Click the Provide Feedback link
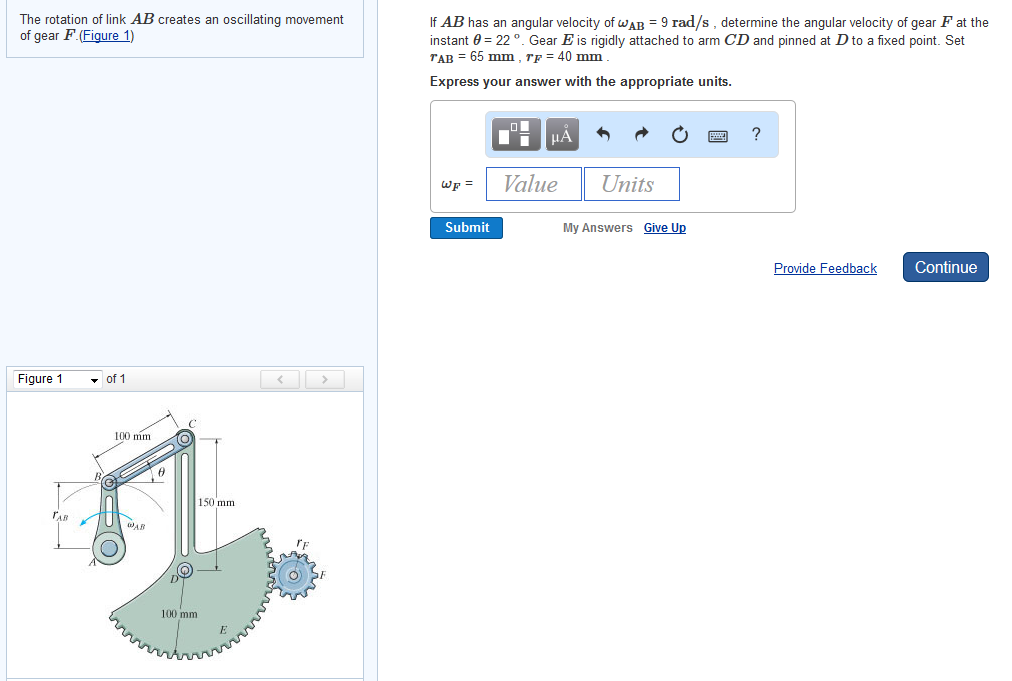This screenshot has width=1012, height=681. coord(825,268)
